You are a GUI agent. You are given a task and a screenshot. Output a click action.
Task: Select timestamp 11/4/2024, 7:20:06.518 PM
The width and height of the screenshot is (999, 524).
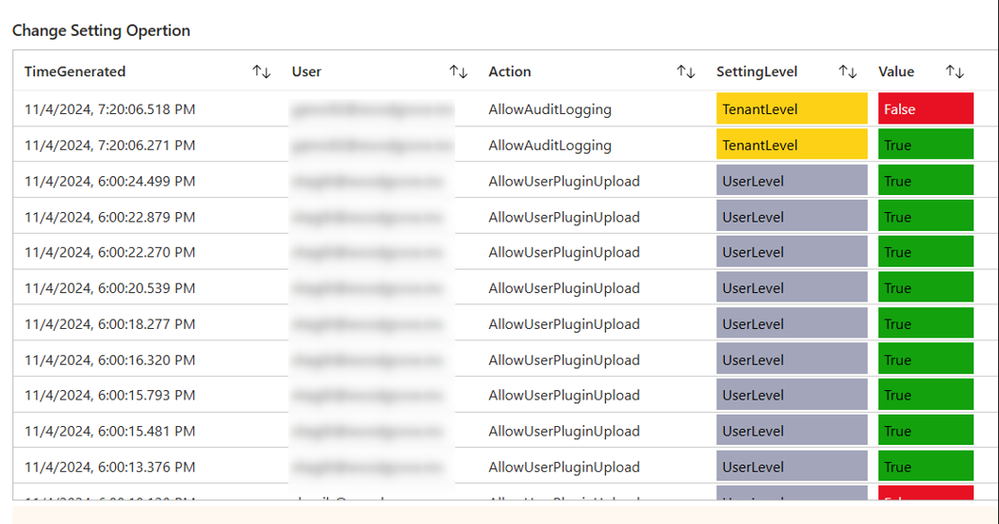click(110, 109)
